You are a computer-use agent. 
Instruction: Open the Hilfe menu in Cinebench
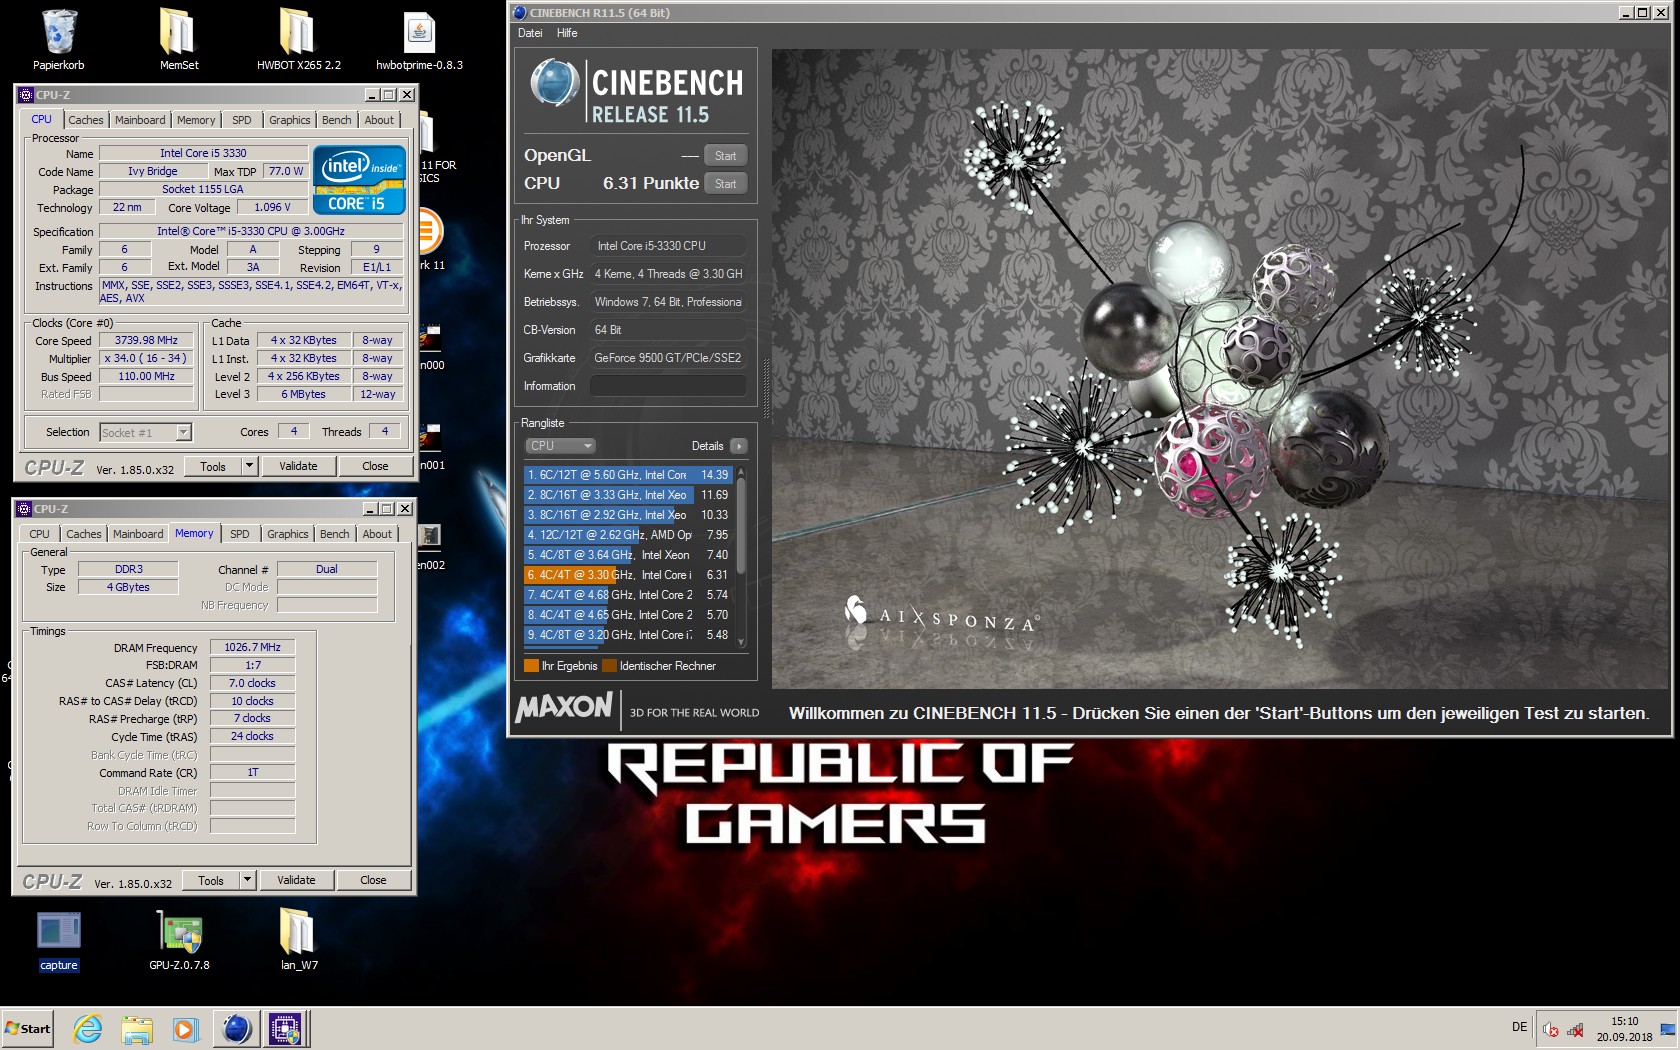[567, 33]
